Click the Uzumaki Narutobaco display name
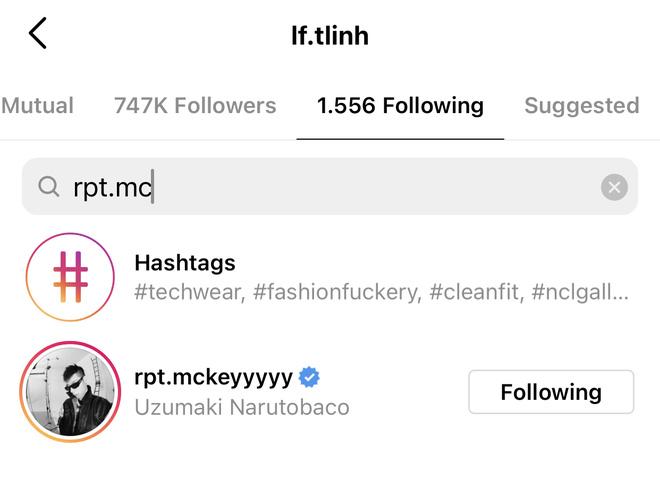This screenshot has width=660, height=488. click(x=241, y=407)
